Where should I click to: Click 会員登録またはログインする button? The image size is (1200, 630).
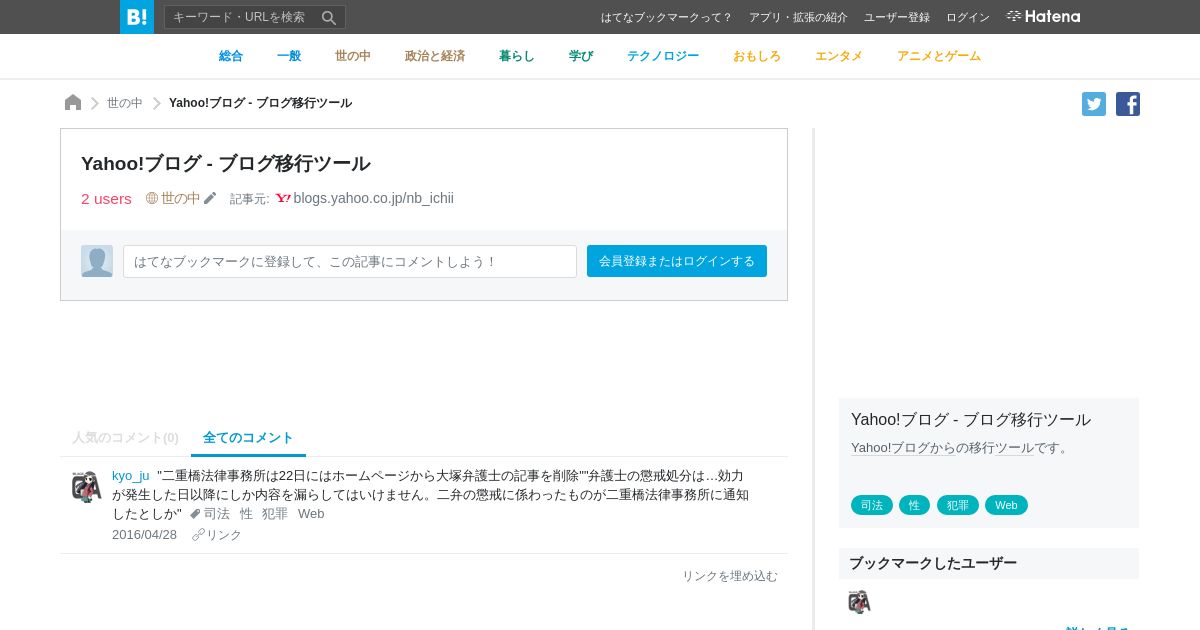(677, 261)
